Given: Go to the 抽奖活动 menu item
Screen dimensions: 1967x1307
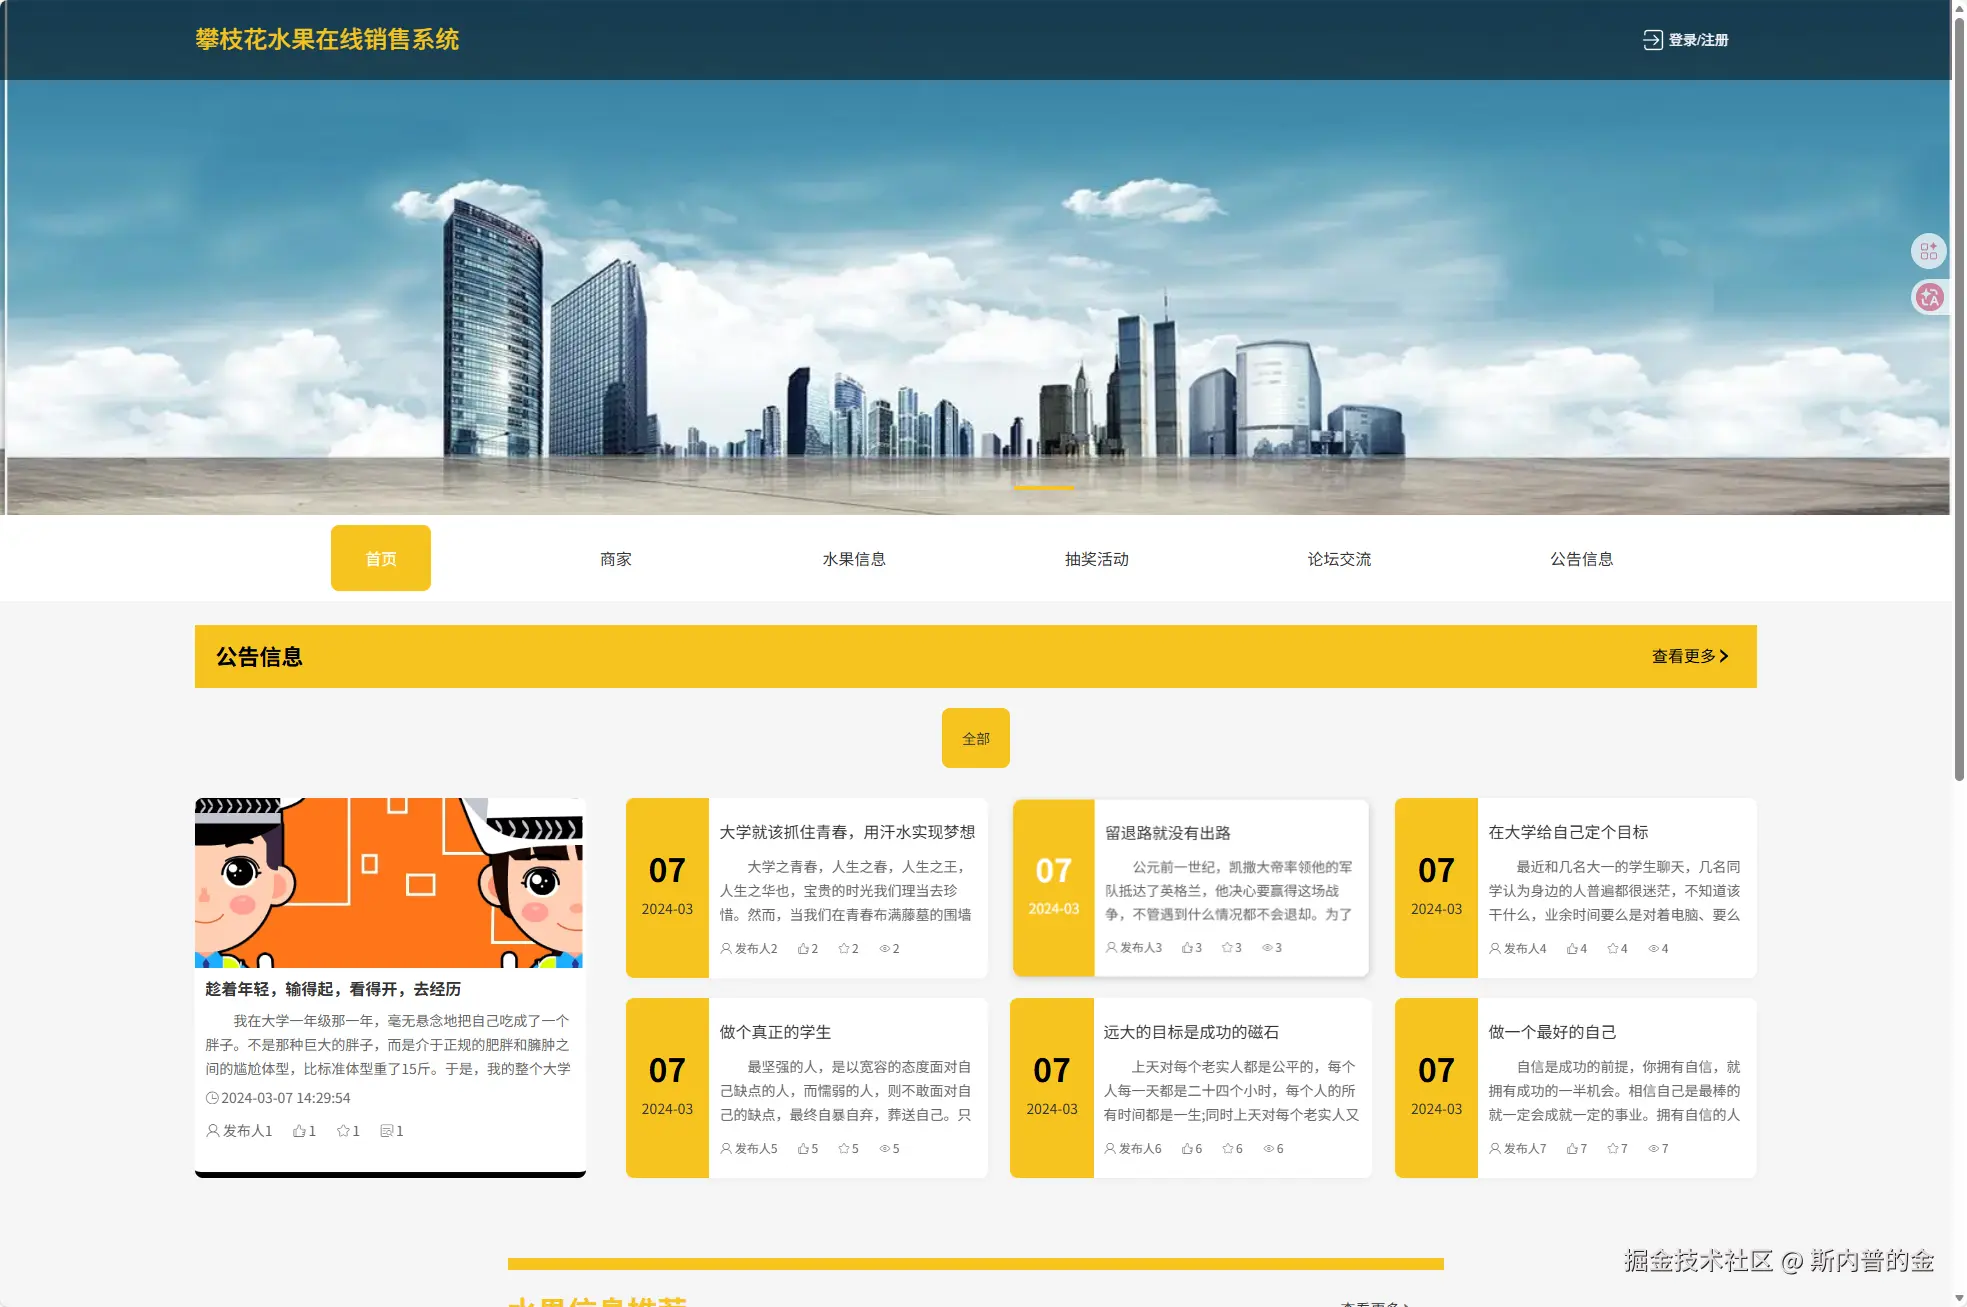Looking at the screenshot, I should pos(1096,559).
